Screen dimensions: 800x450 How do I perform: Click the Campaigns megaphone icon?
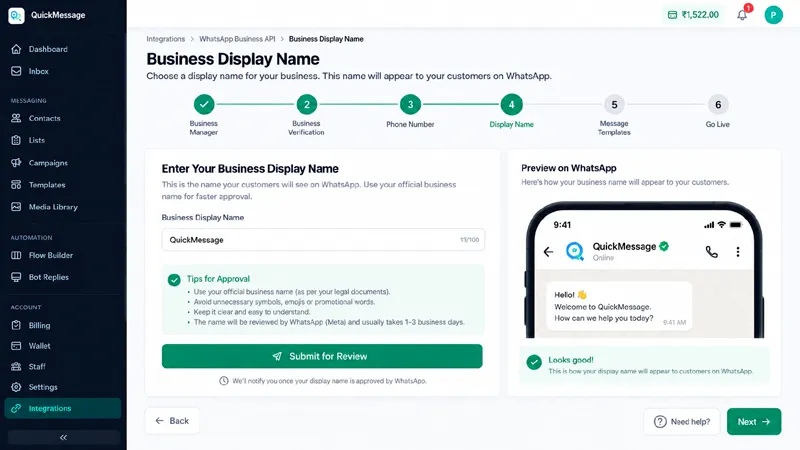point(16,163)
